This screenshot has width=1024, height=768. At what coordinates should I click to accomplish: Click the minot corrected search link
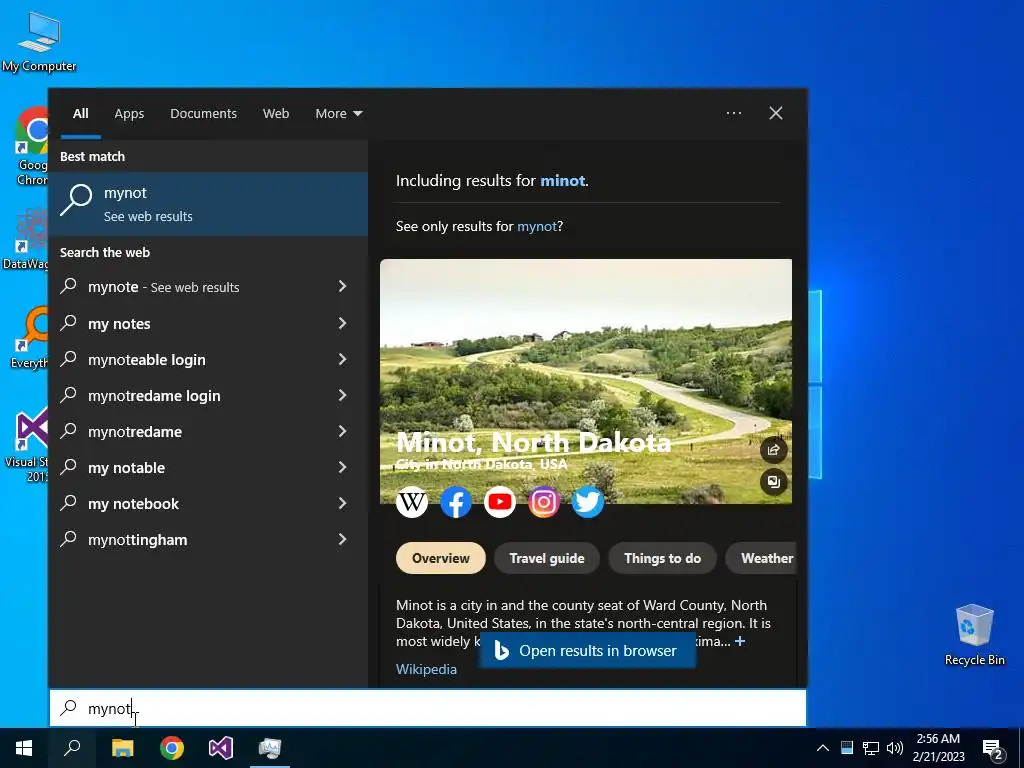pos(562,181)
